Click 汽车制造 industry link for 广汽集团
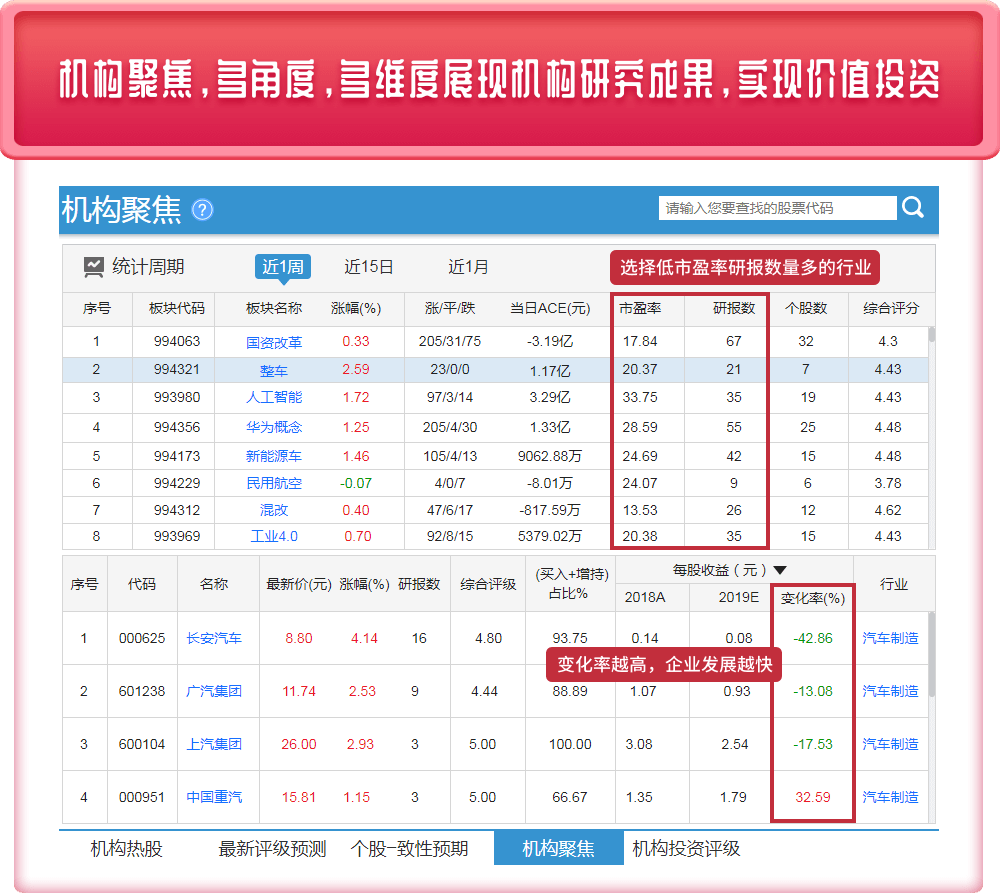 pyautogui.click(x=890, y=691)
